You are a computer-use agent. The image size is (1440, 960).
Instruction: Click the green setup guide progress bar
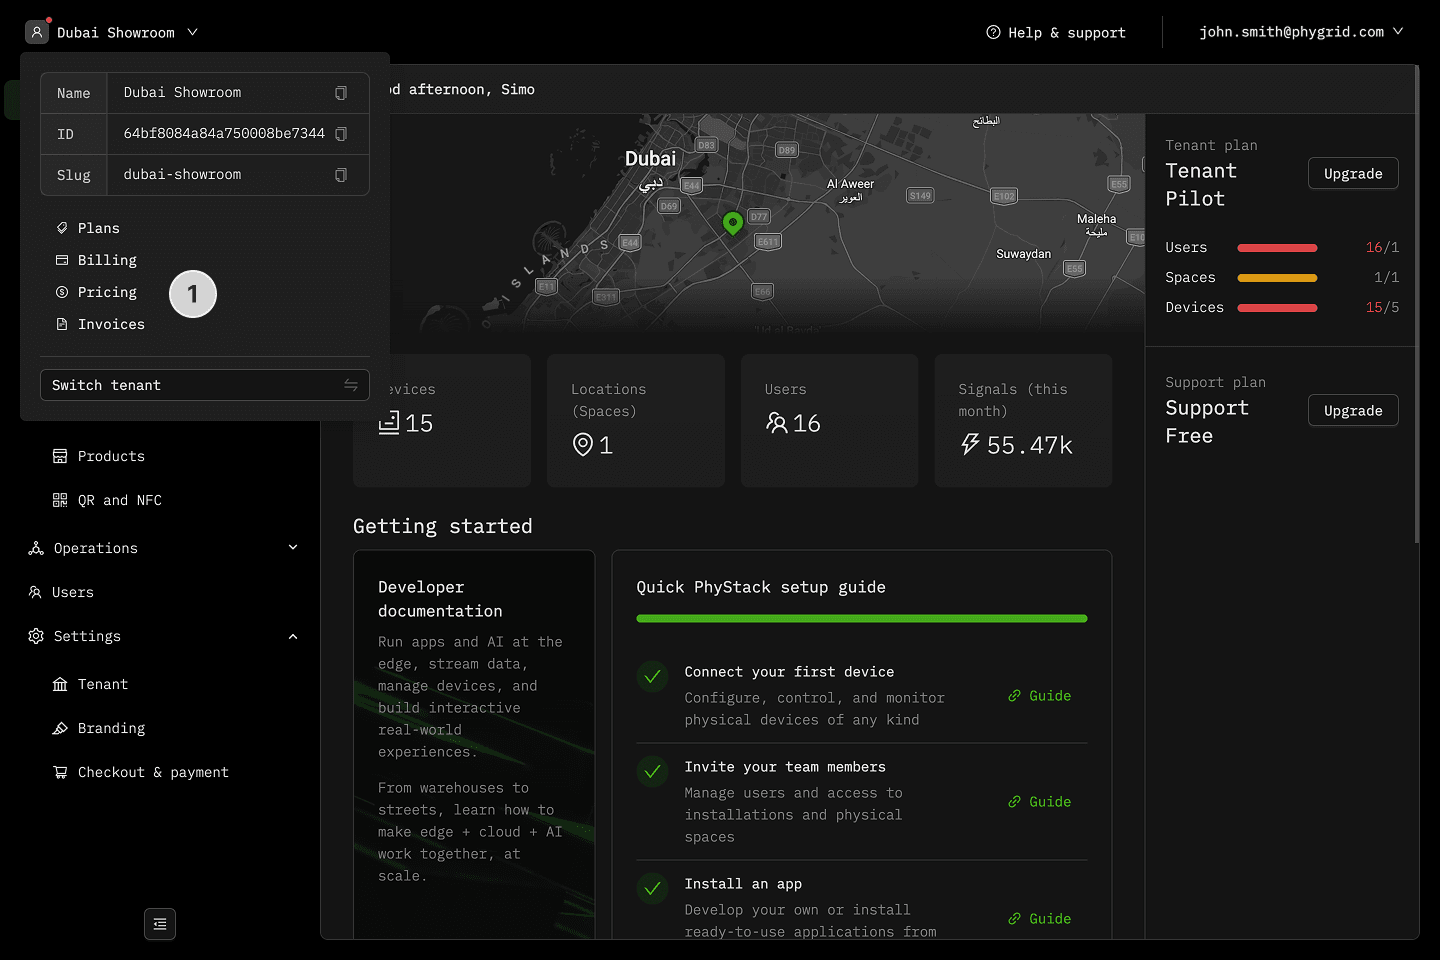coord(861,619)
